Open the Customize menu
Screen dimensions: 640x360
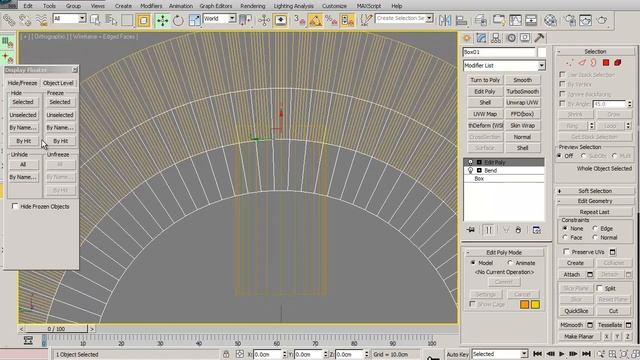[334, 6]
